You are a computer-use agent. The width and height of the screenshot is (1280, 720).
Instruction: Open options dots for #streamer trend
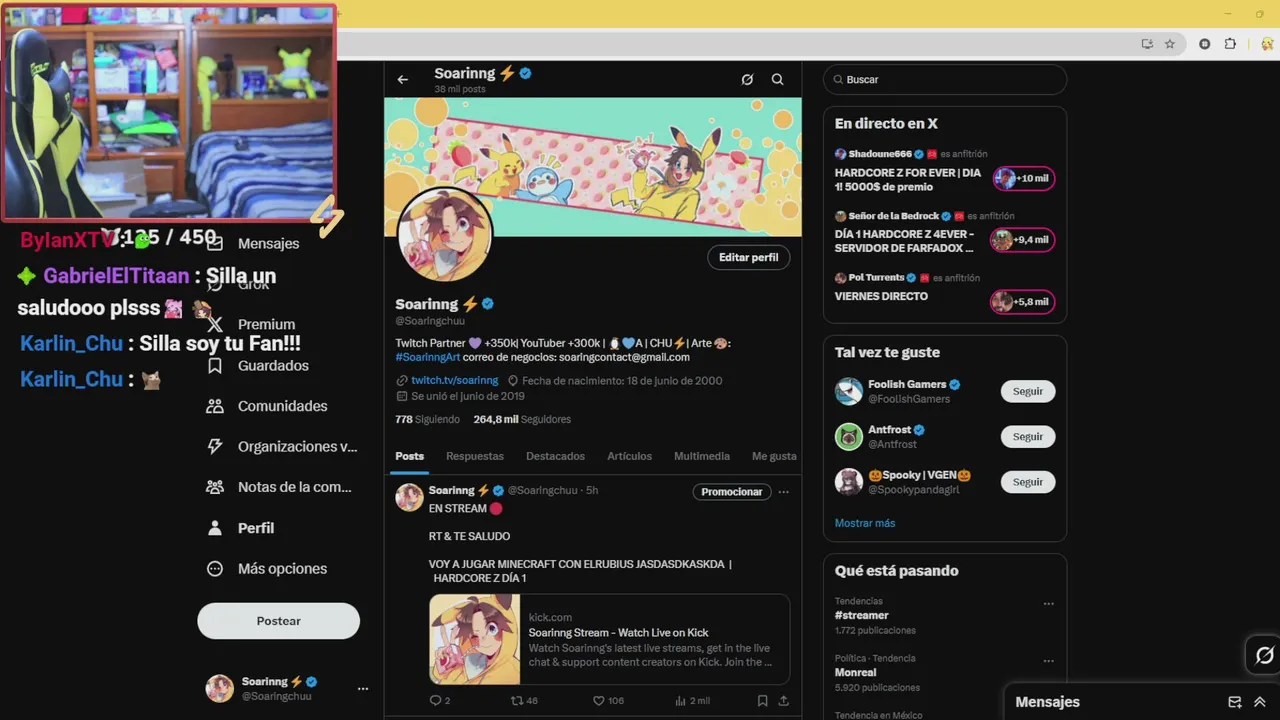[1048, 604]
